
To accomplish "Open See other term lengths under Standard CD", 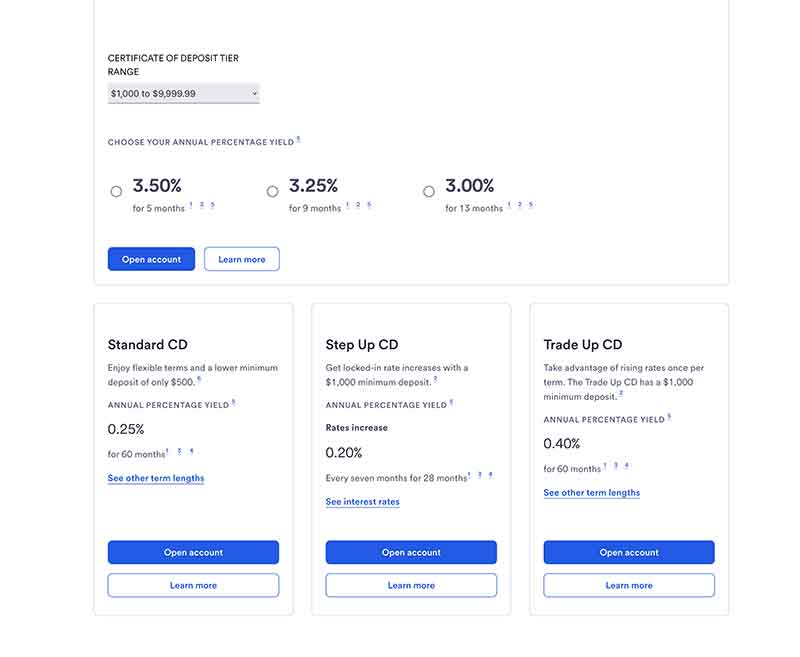I will point(156,478).
